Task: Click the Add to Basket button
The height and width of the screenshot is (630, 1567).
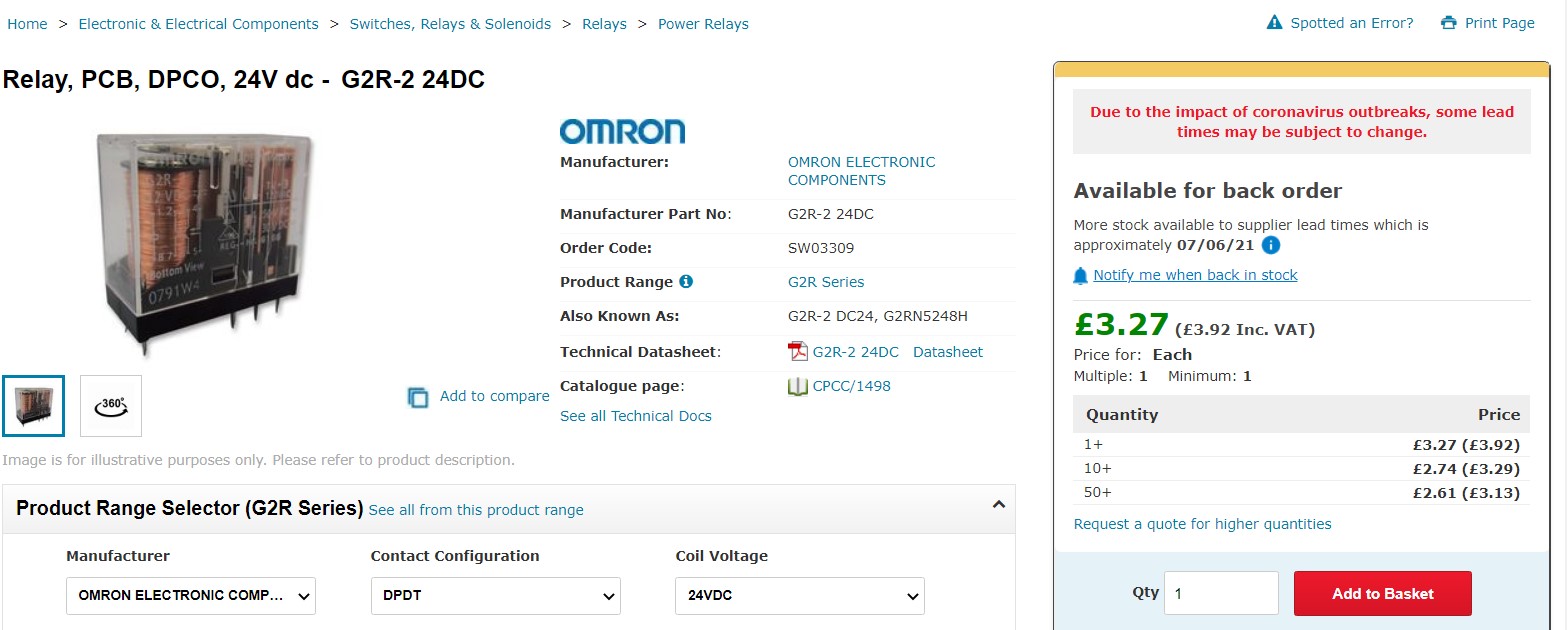Action: [1383, 594]
